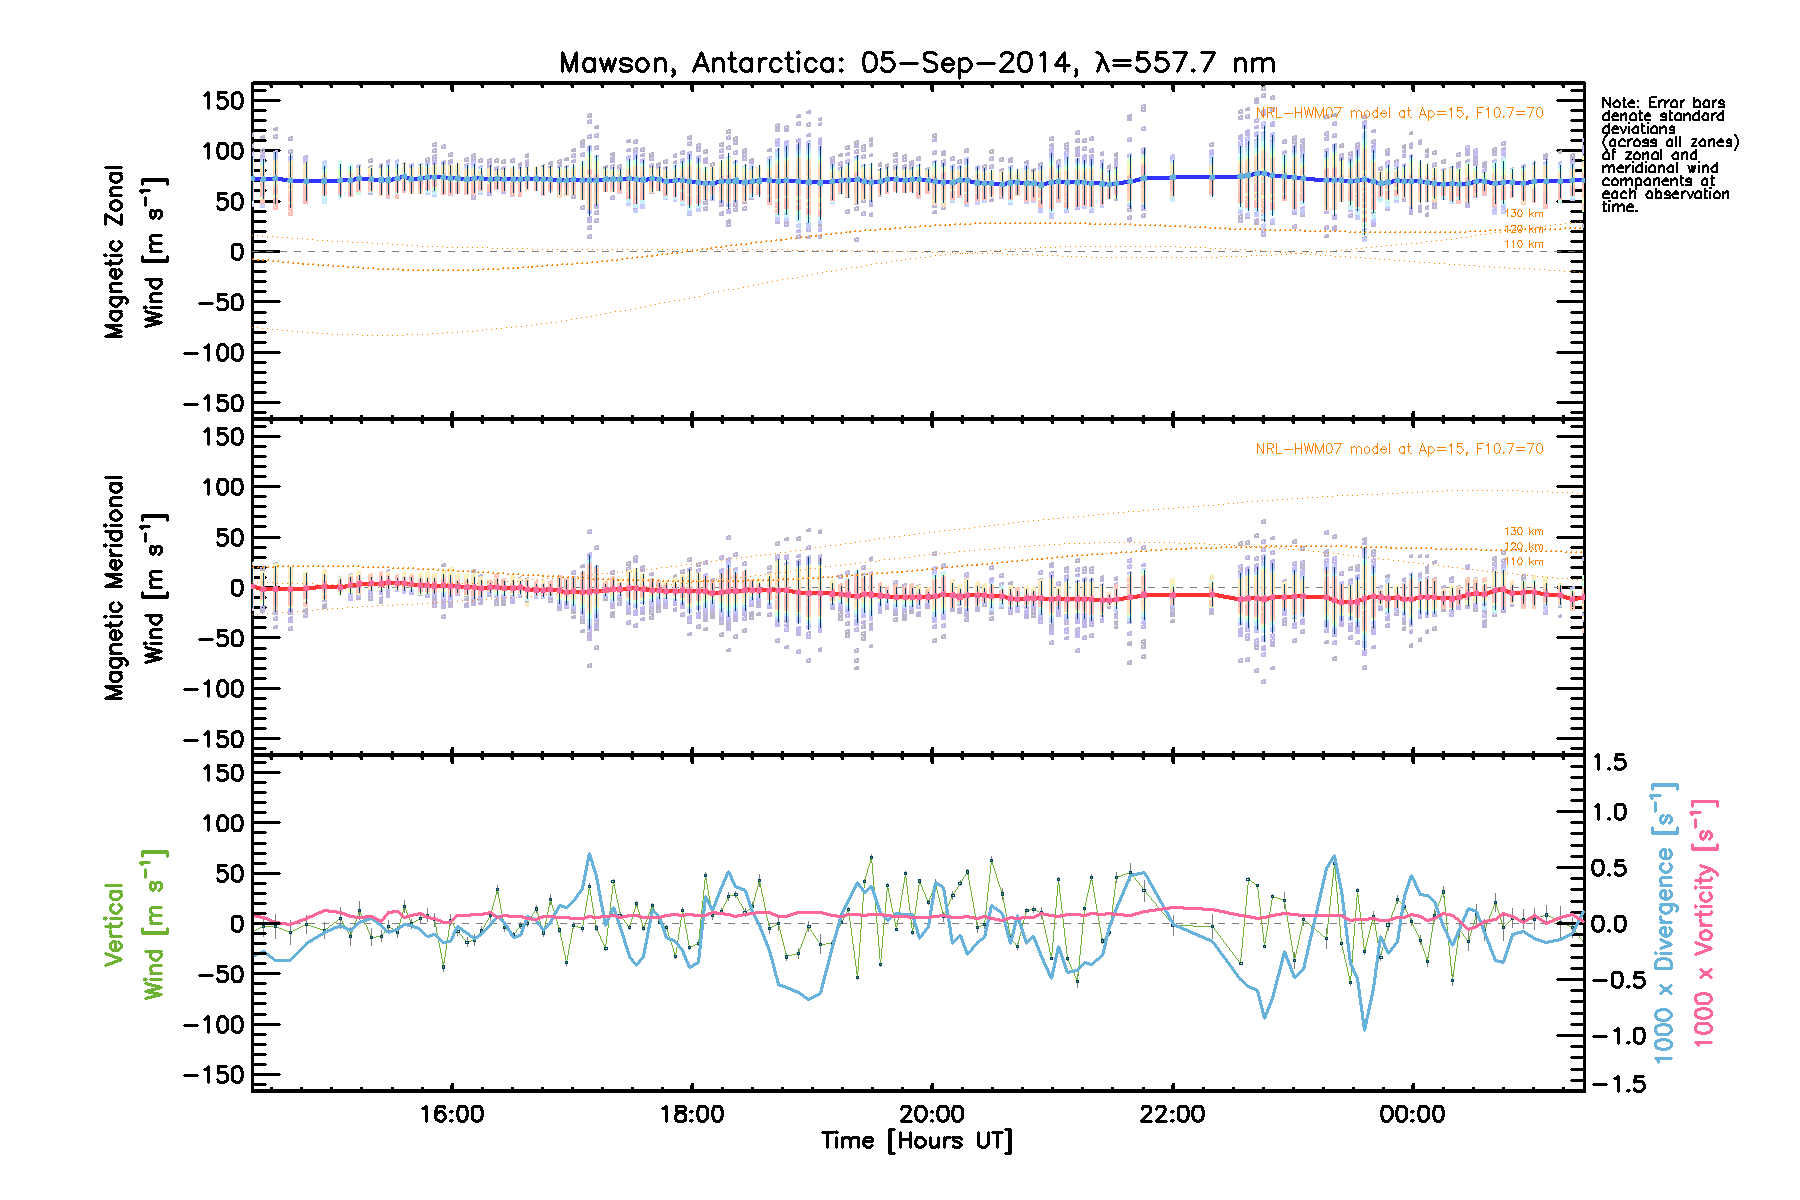Click the −150 tick of the vertical wind axis
The height and width of the screenshot is (1200, 1800).
pos(213,1075)
